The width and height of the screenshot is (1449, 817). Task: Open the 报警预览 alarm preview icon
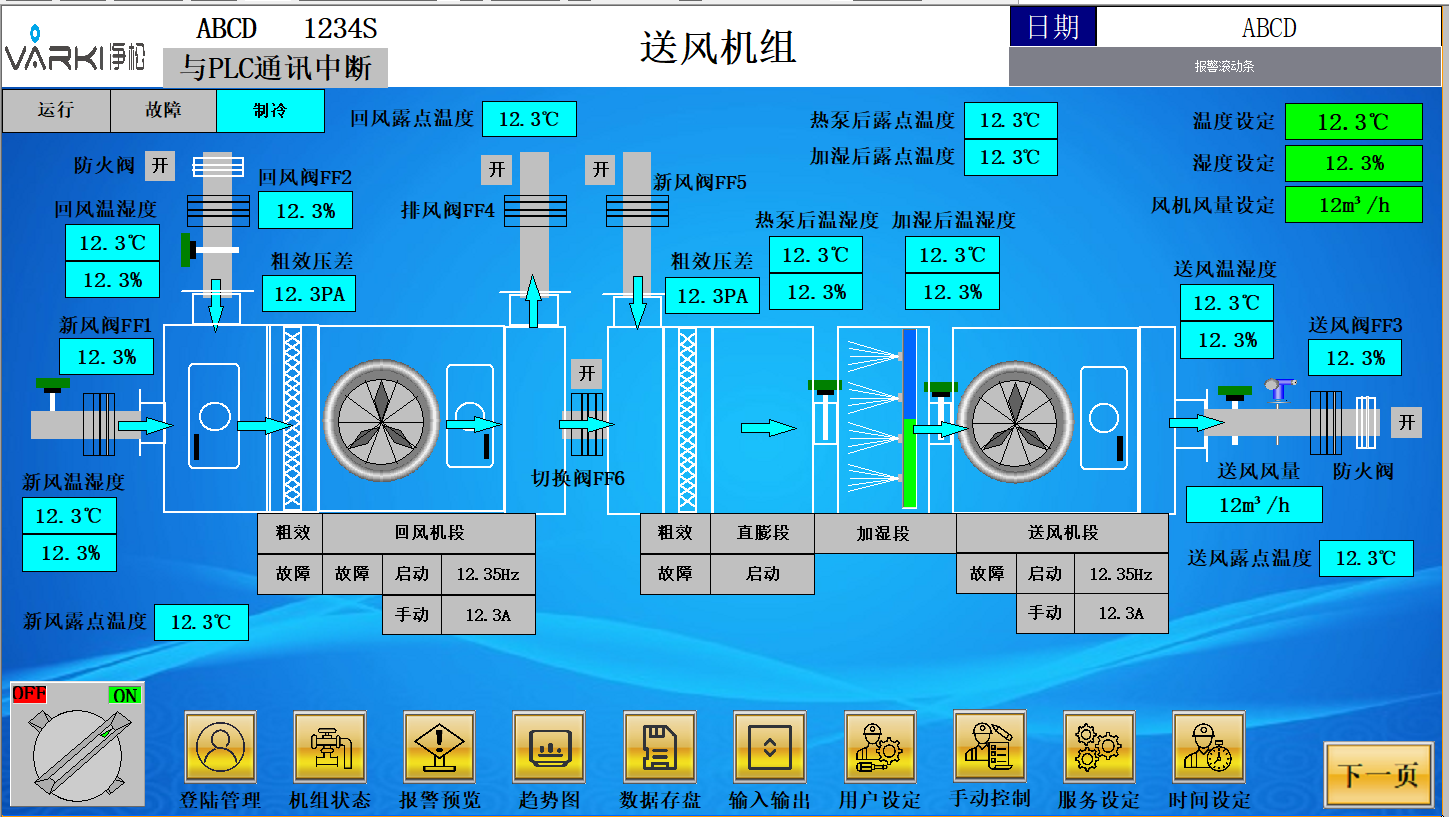(439, 746)
